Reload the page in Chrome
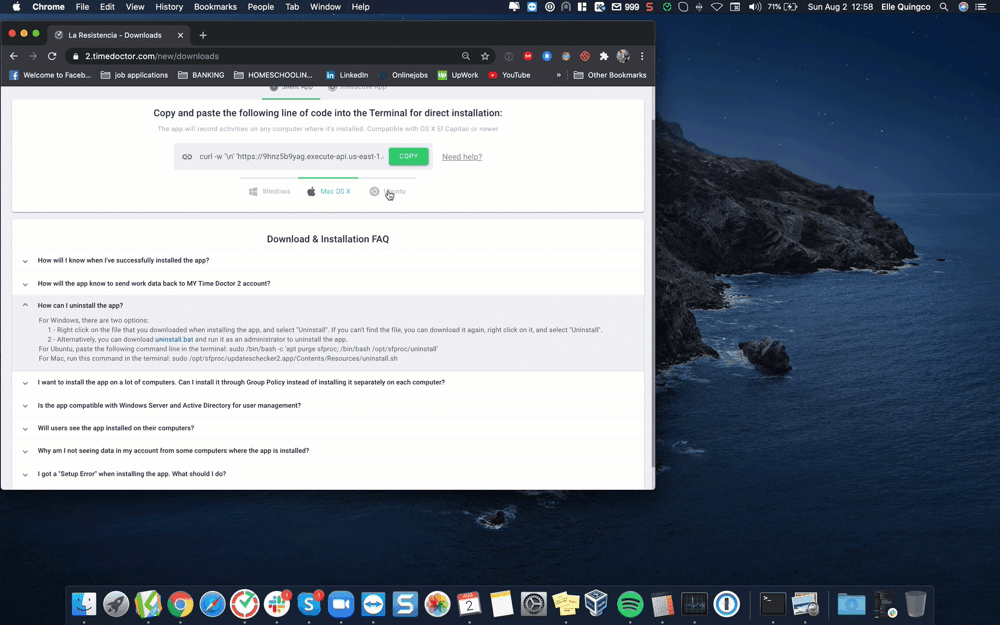Viewport: 1000px width, 625px height. coord(52,56)
